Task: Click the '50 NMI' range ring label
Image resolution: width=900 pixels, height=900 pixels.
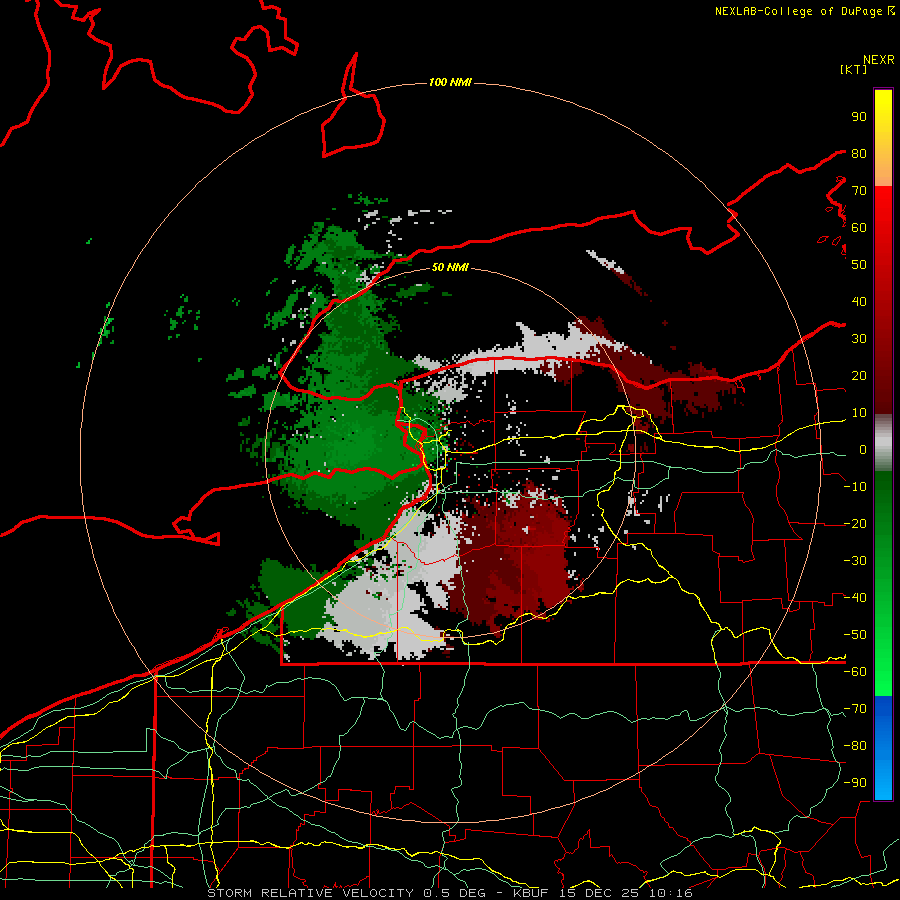Action: pyautogui.click(x=450, y=267)
